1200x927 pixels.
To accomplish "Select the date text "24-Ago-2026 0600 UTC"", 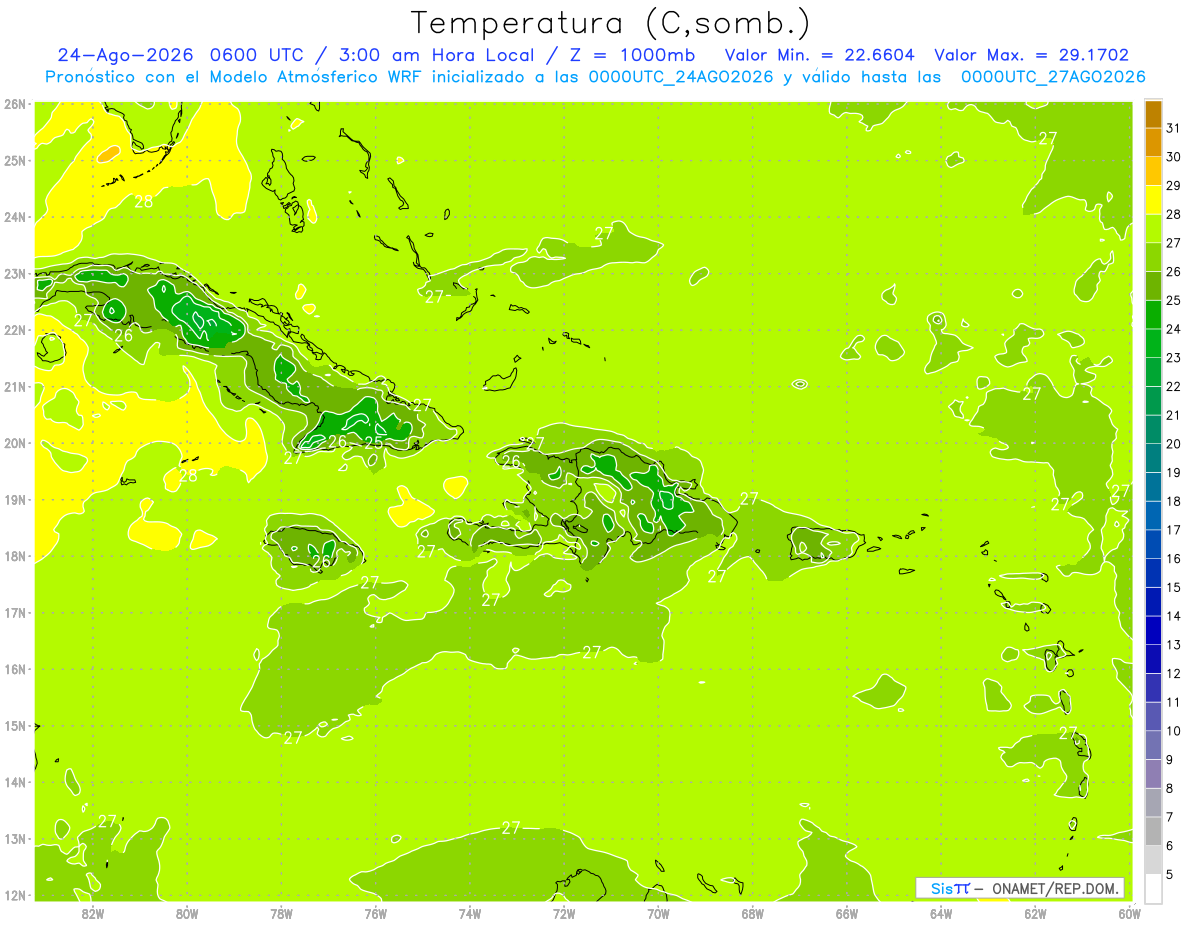I will point(180,55).
